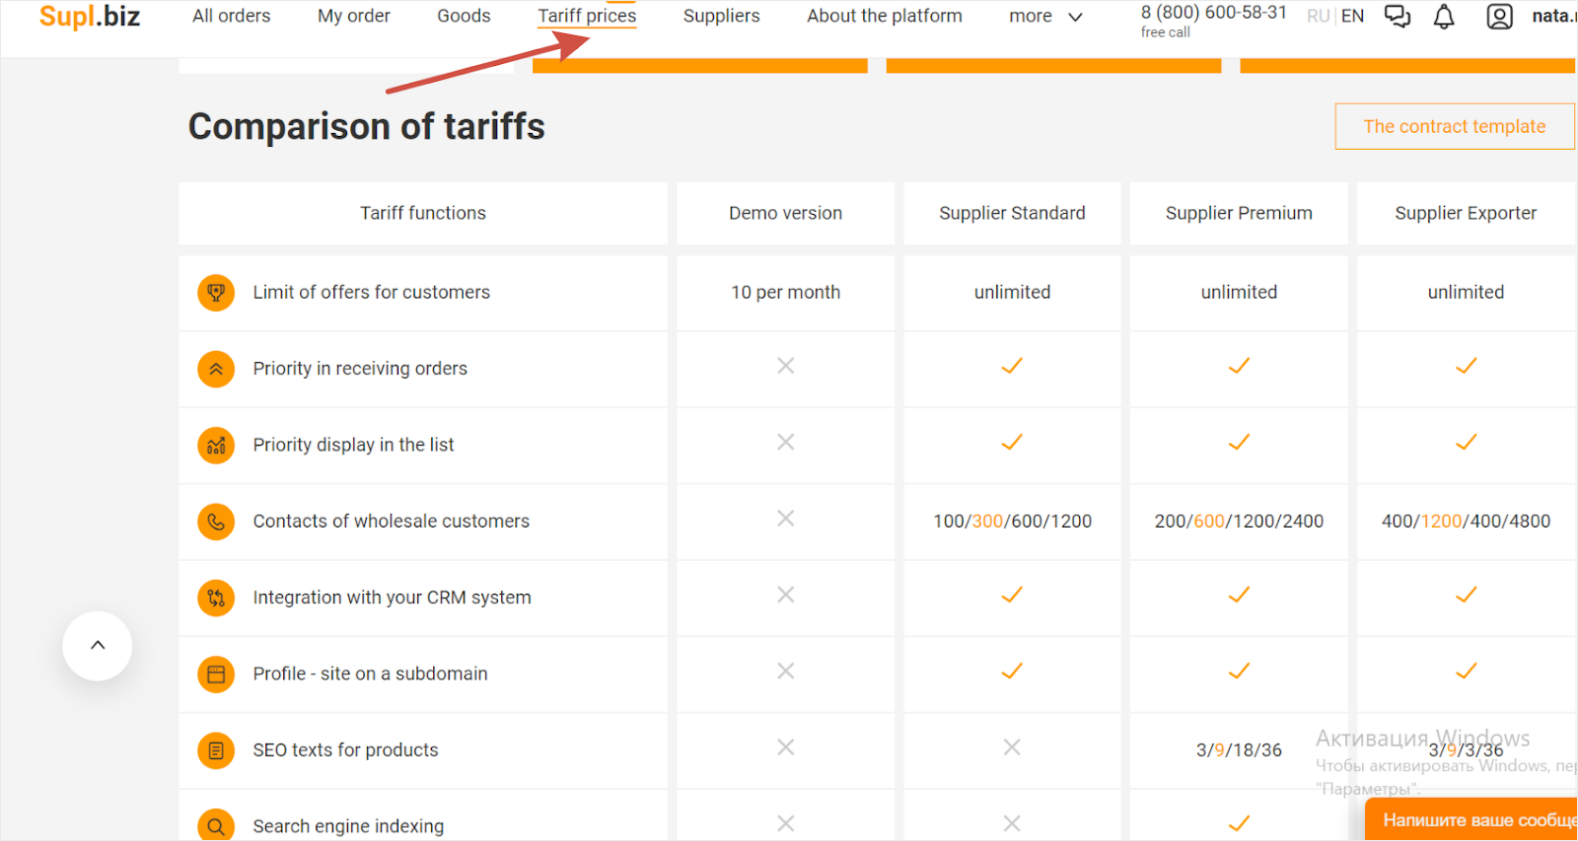Open the user profile avatar icon
The width and height of the screenshot is (1578, 841).
[x=1499, y=17]
